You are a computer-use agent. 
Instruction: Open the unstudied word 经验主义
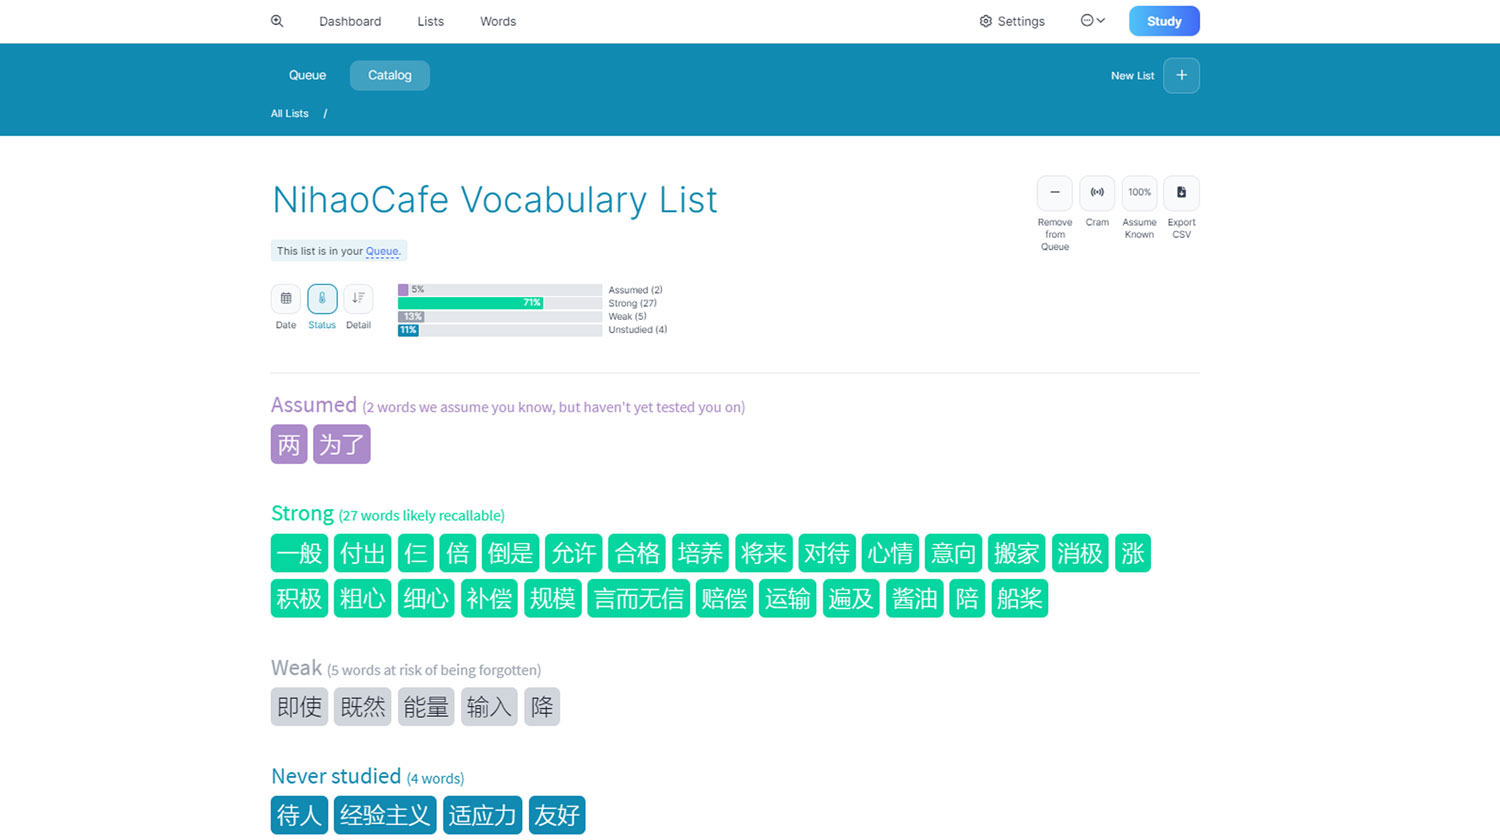coord(385,815)
